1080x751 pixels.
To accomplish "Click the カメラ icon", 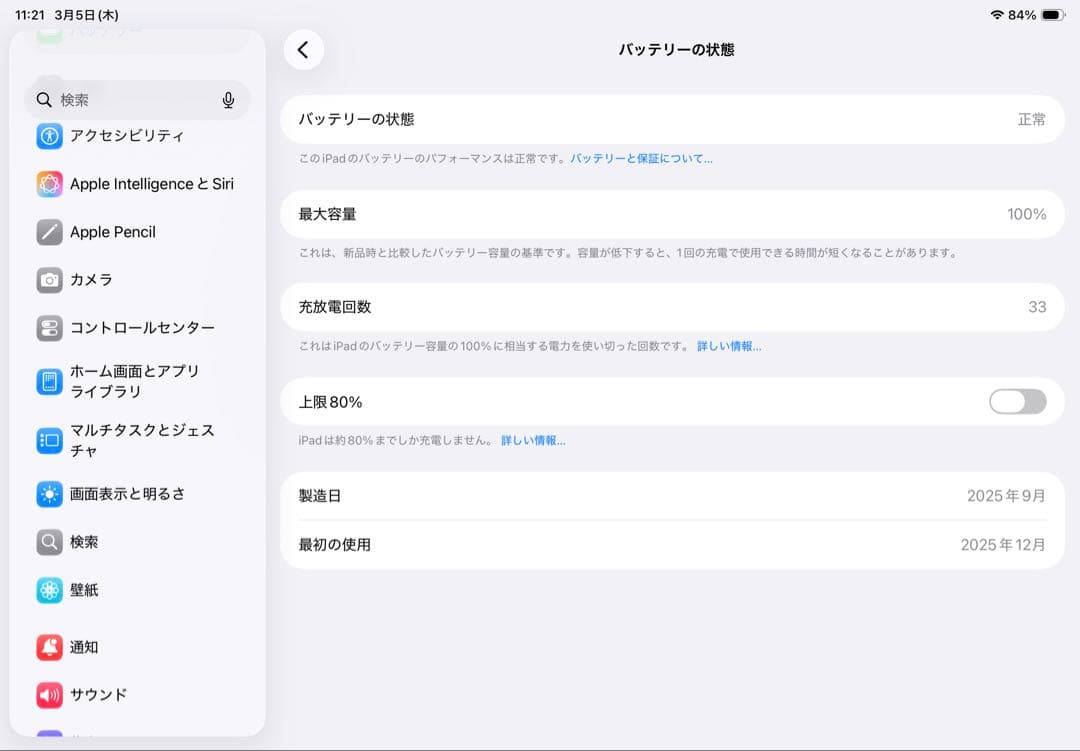I will (x=50, y=280).
